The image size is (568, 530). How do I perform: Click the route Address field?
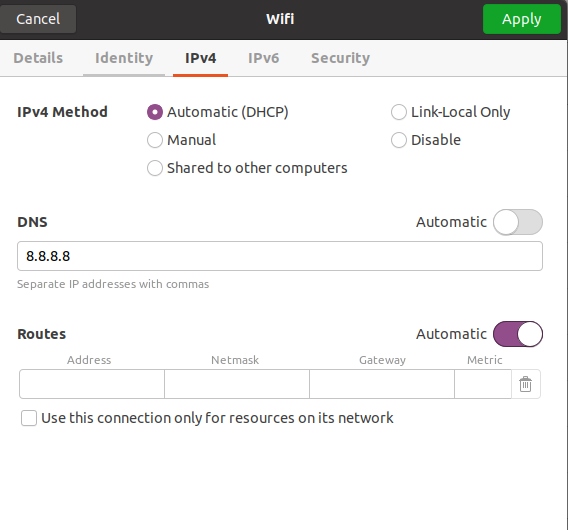pos(92,384)
